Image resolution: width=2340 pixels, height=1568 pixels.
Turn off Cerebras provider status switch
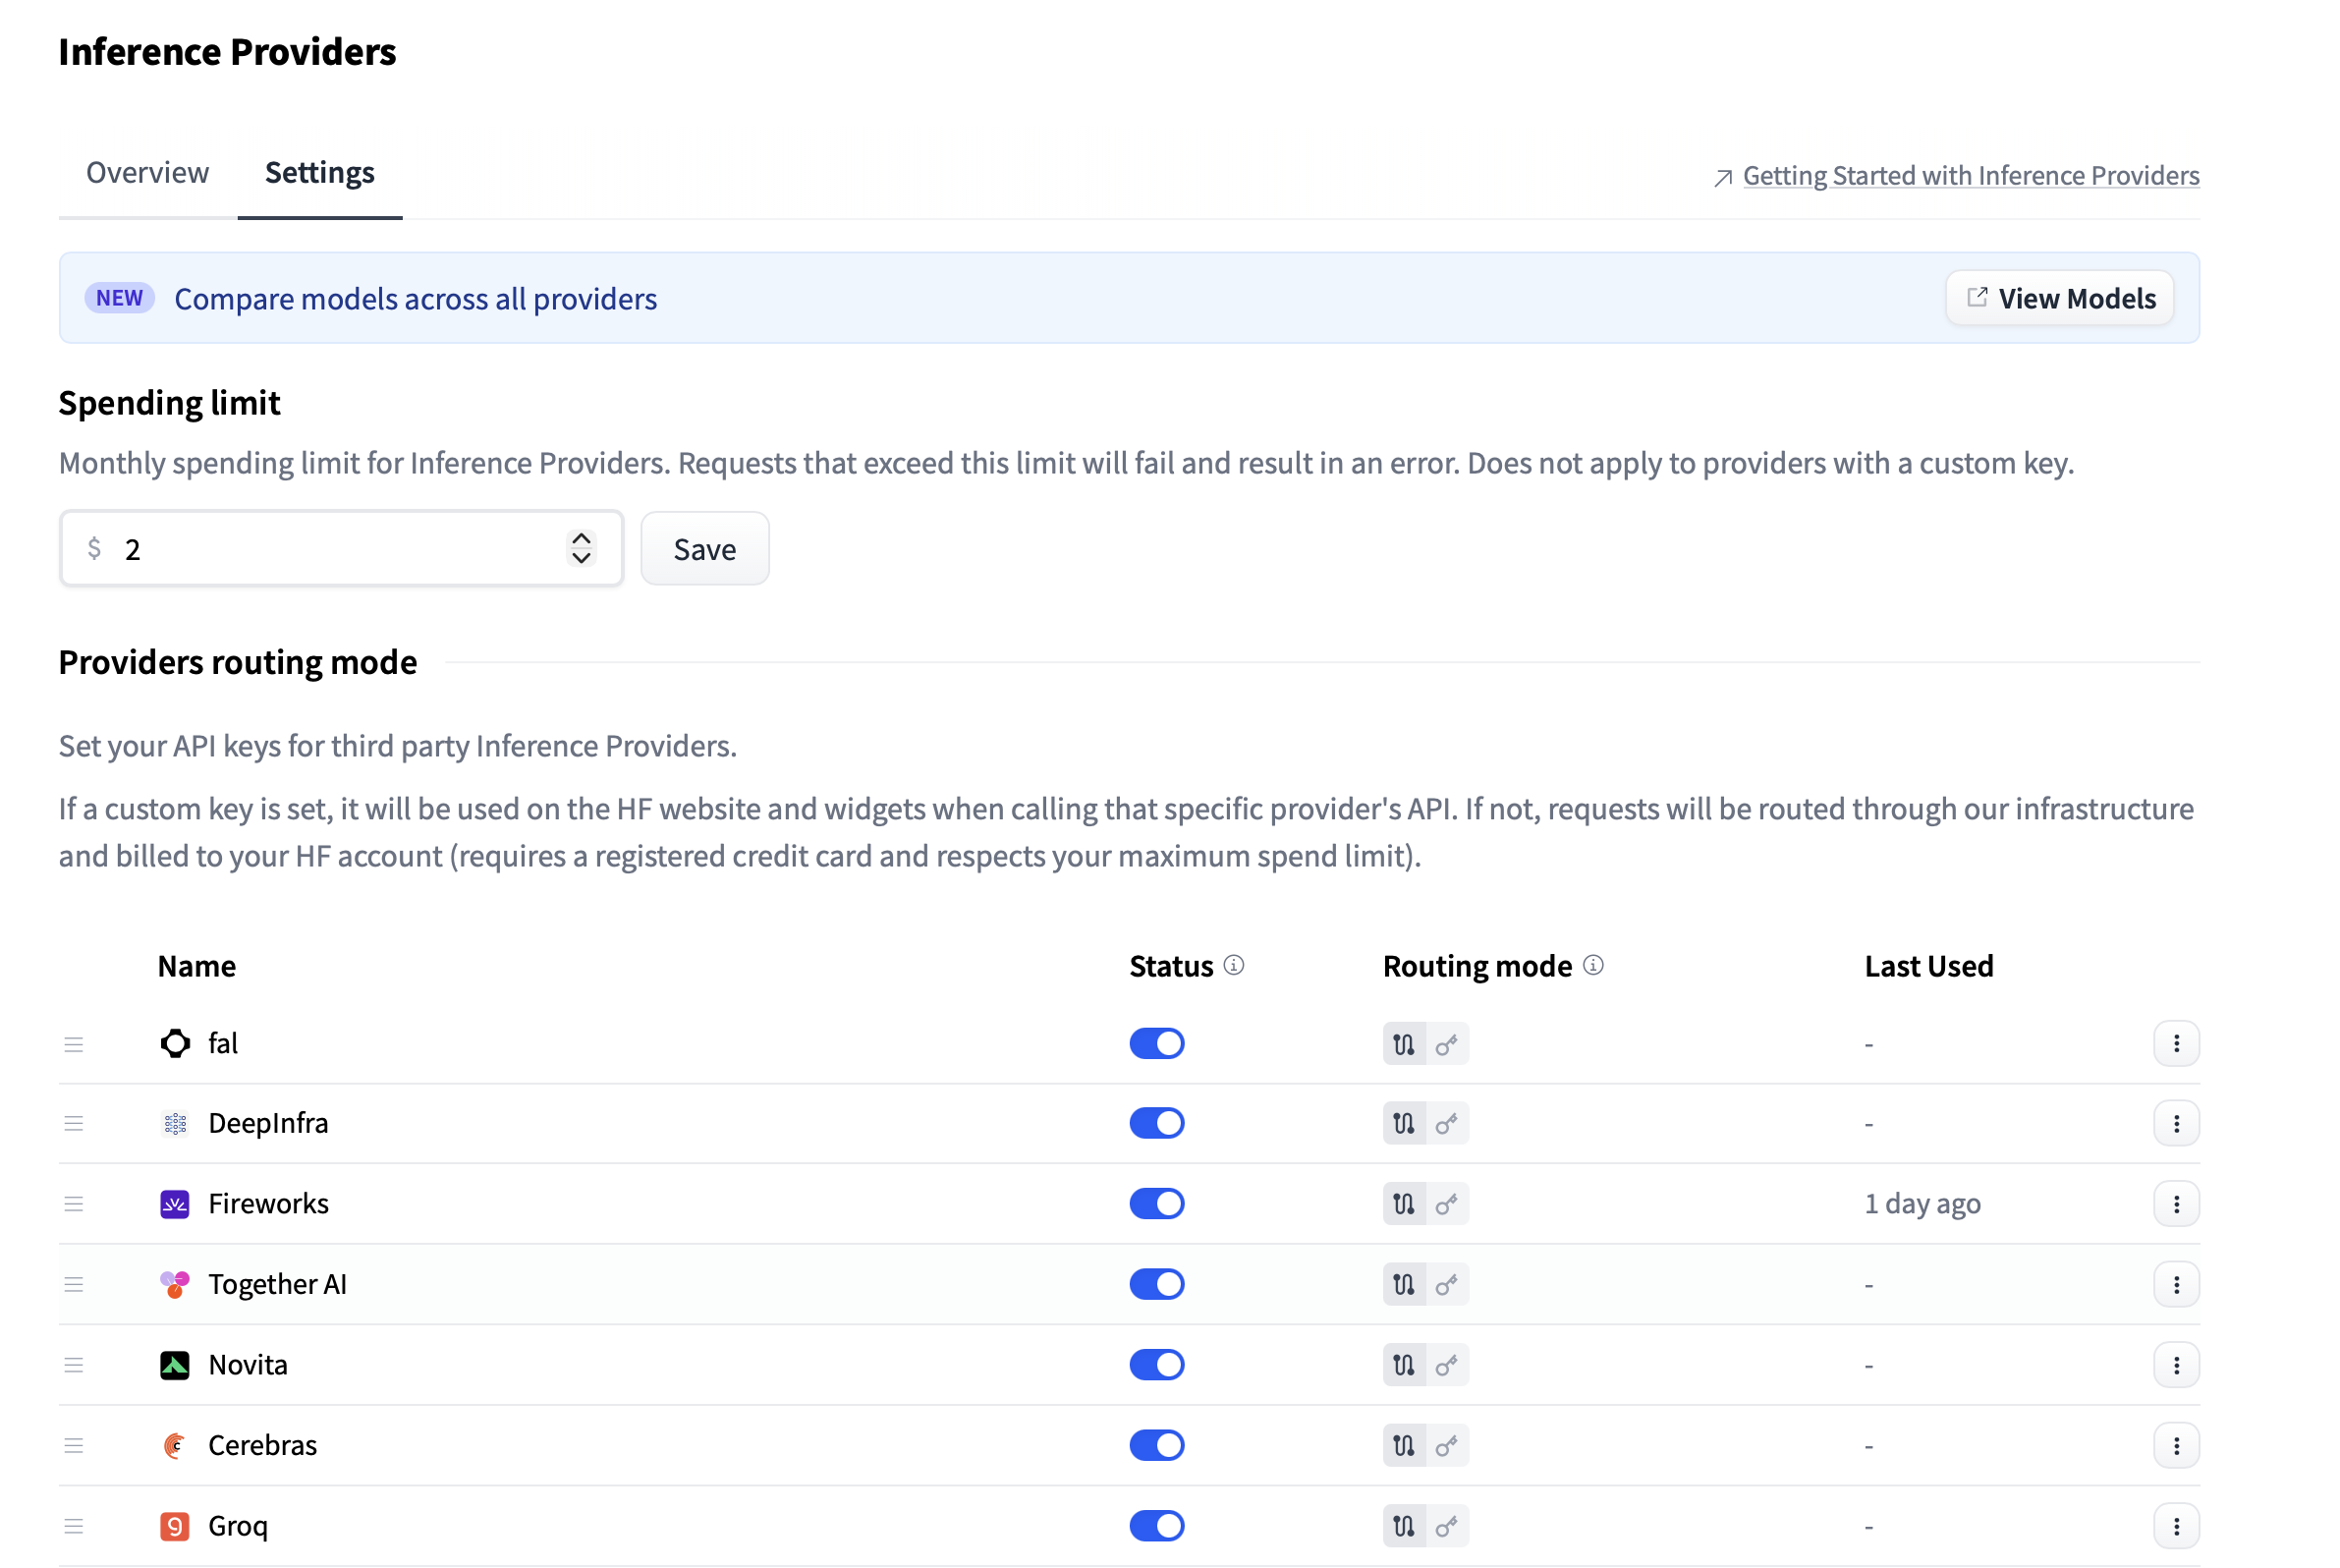[x=1157, y=1445]
